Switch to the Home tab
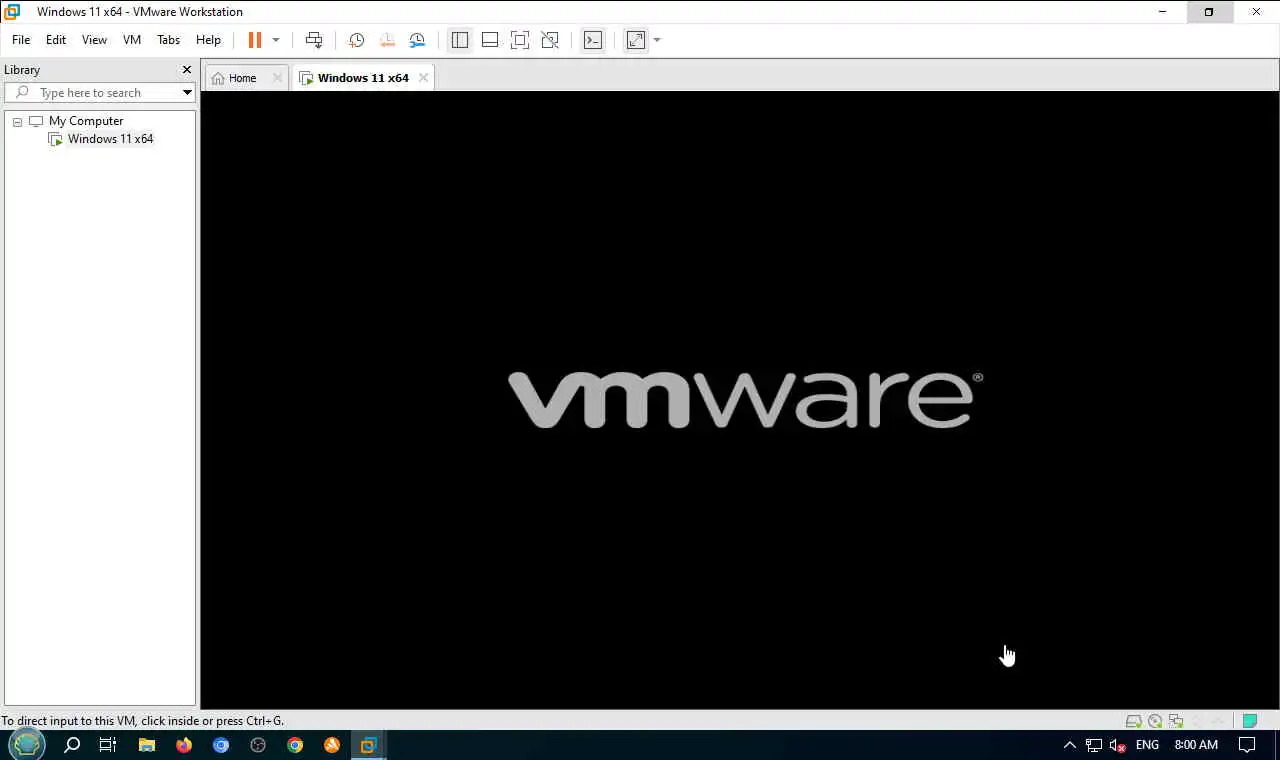This screenshot has width=1280, height=760. 242,78
